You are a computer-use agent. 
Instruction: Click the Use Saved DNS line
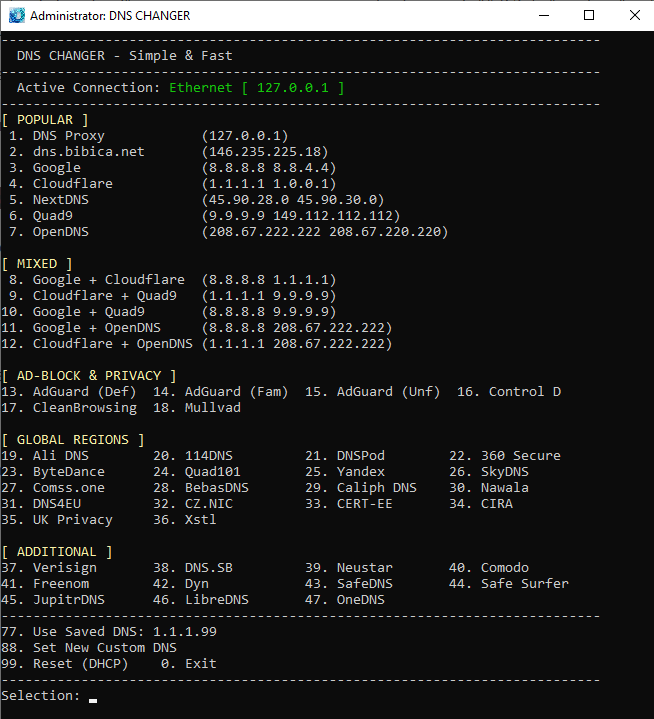pos(109,632)
